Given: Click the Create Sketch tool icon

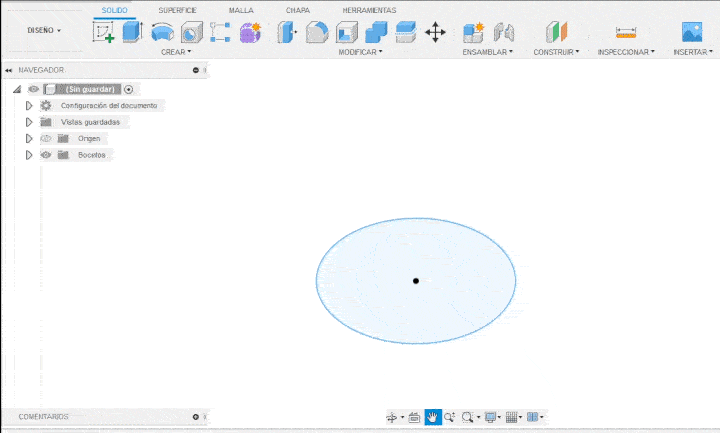Looking at the screenshot, I should click(x=103, y=32).
